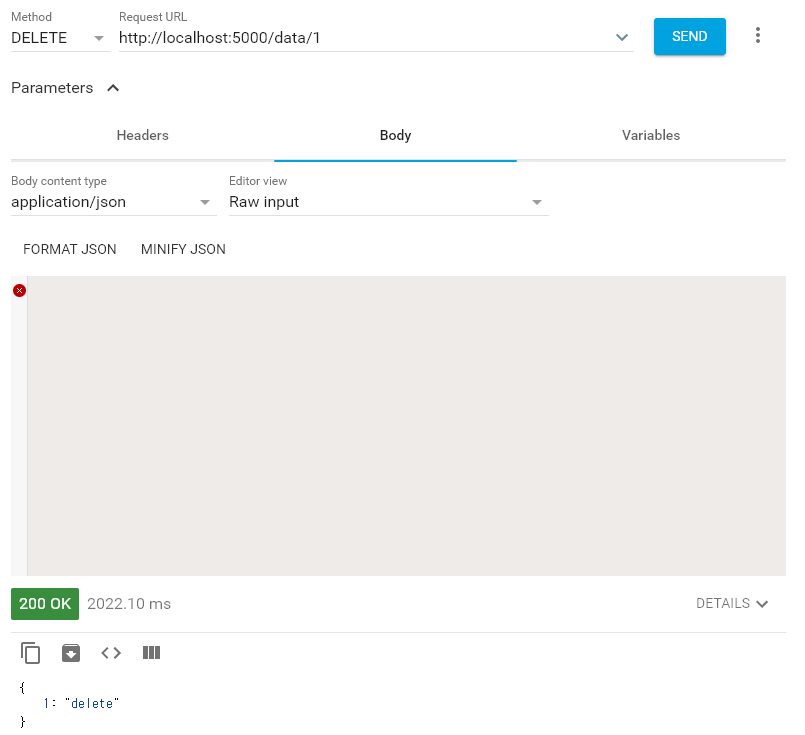Open the Method dropdown showing DELETE
This screenshot has height=735, width=805.
coord(61,38)
